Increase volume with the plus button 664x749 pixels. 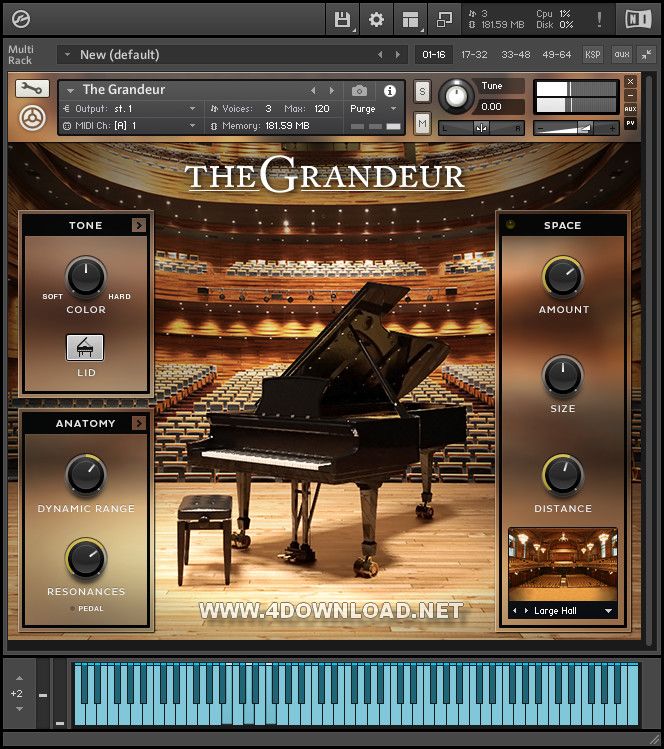tap(612, 128)
